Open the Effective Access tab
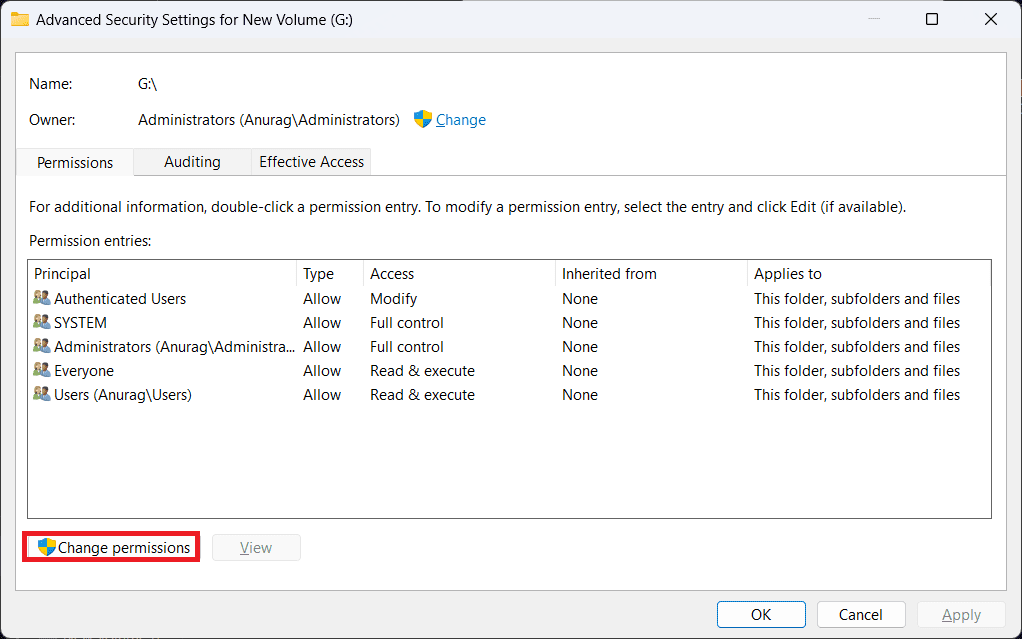This screenshot has height=639, width=1022. click(312, 162)
